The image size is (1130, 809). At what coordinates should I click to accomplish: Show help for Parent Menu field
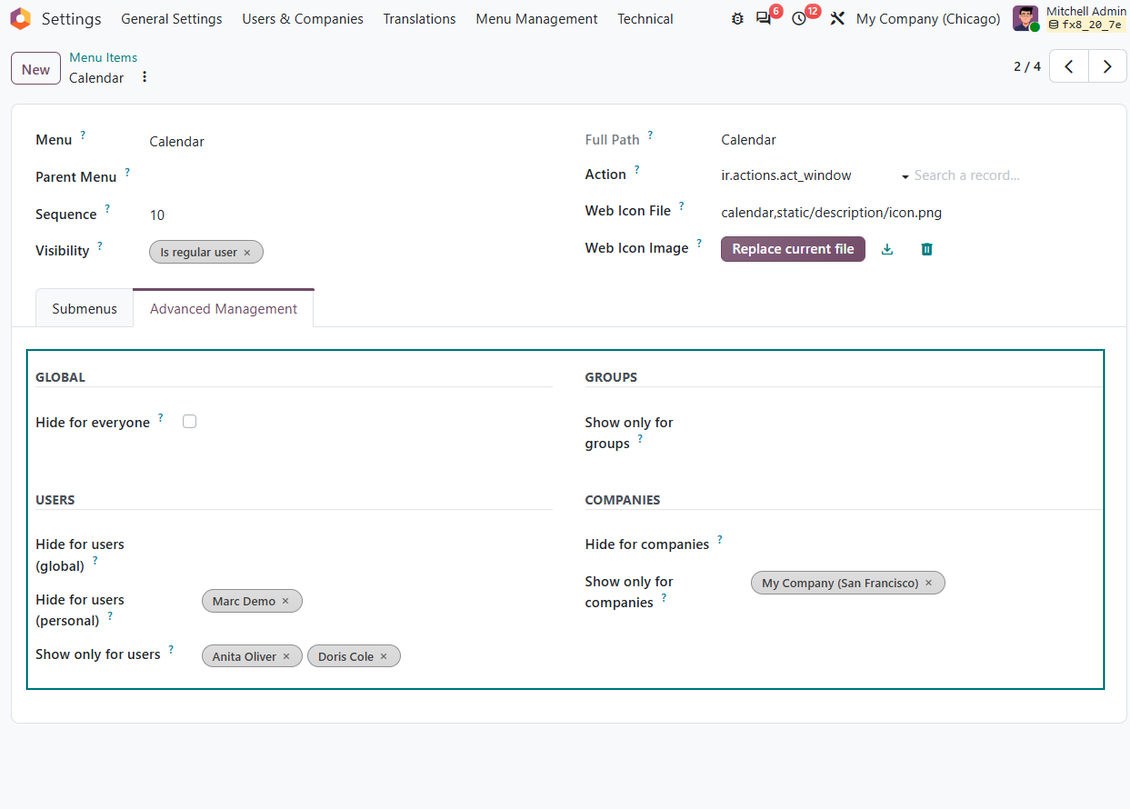(x=128, y=172)
